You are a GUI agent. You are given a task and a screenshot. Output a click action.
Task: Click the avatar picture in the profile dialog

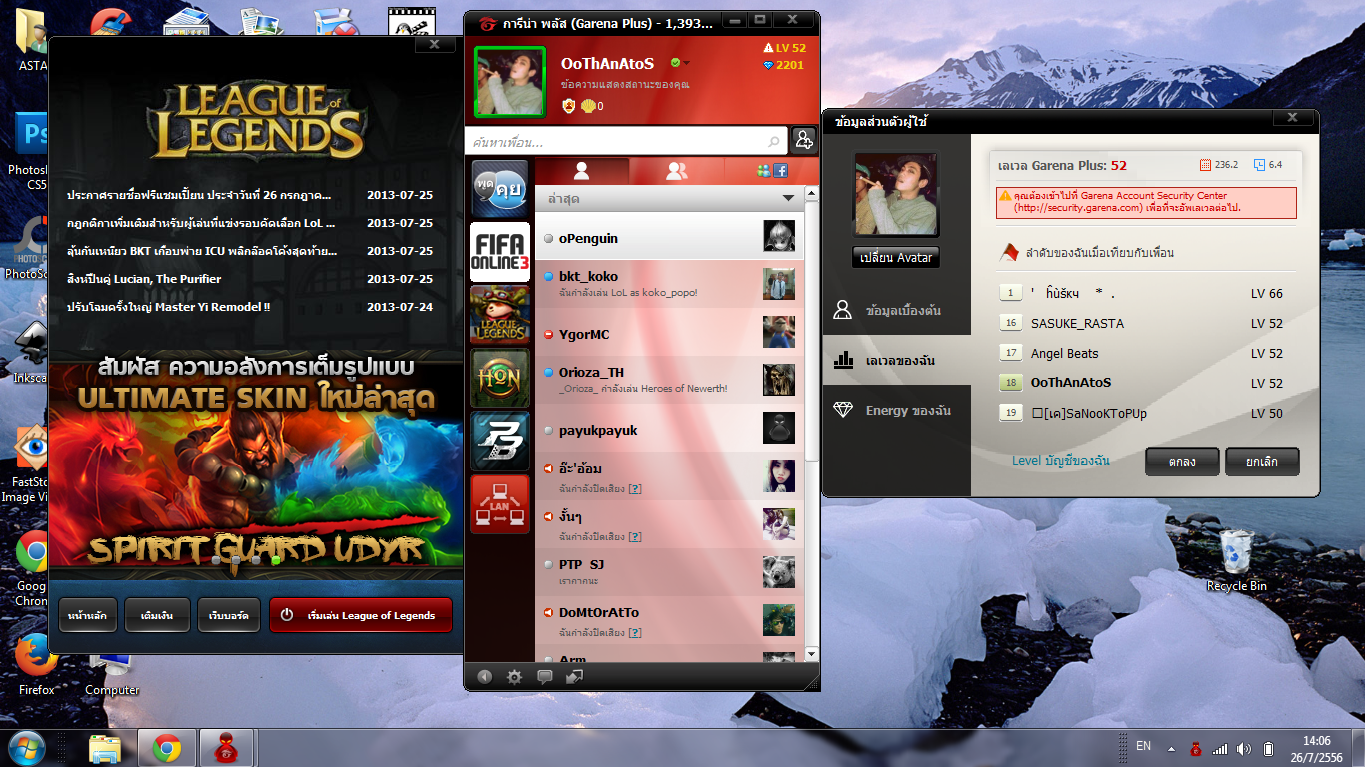pos(896,195)
